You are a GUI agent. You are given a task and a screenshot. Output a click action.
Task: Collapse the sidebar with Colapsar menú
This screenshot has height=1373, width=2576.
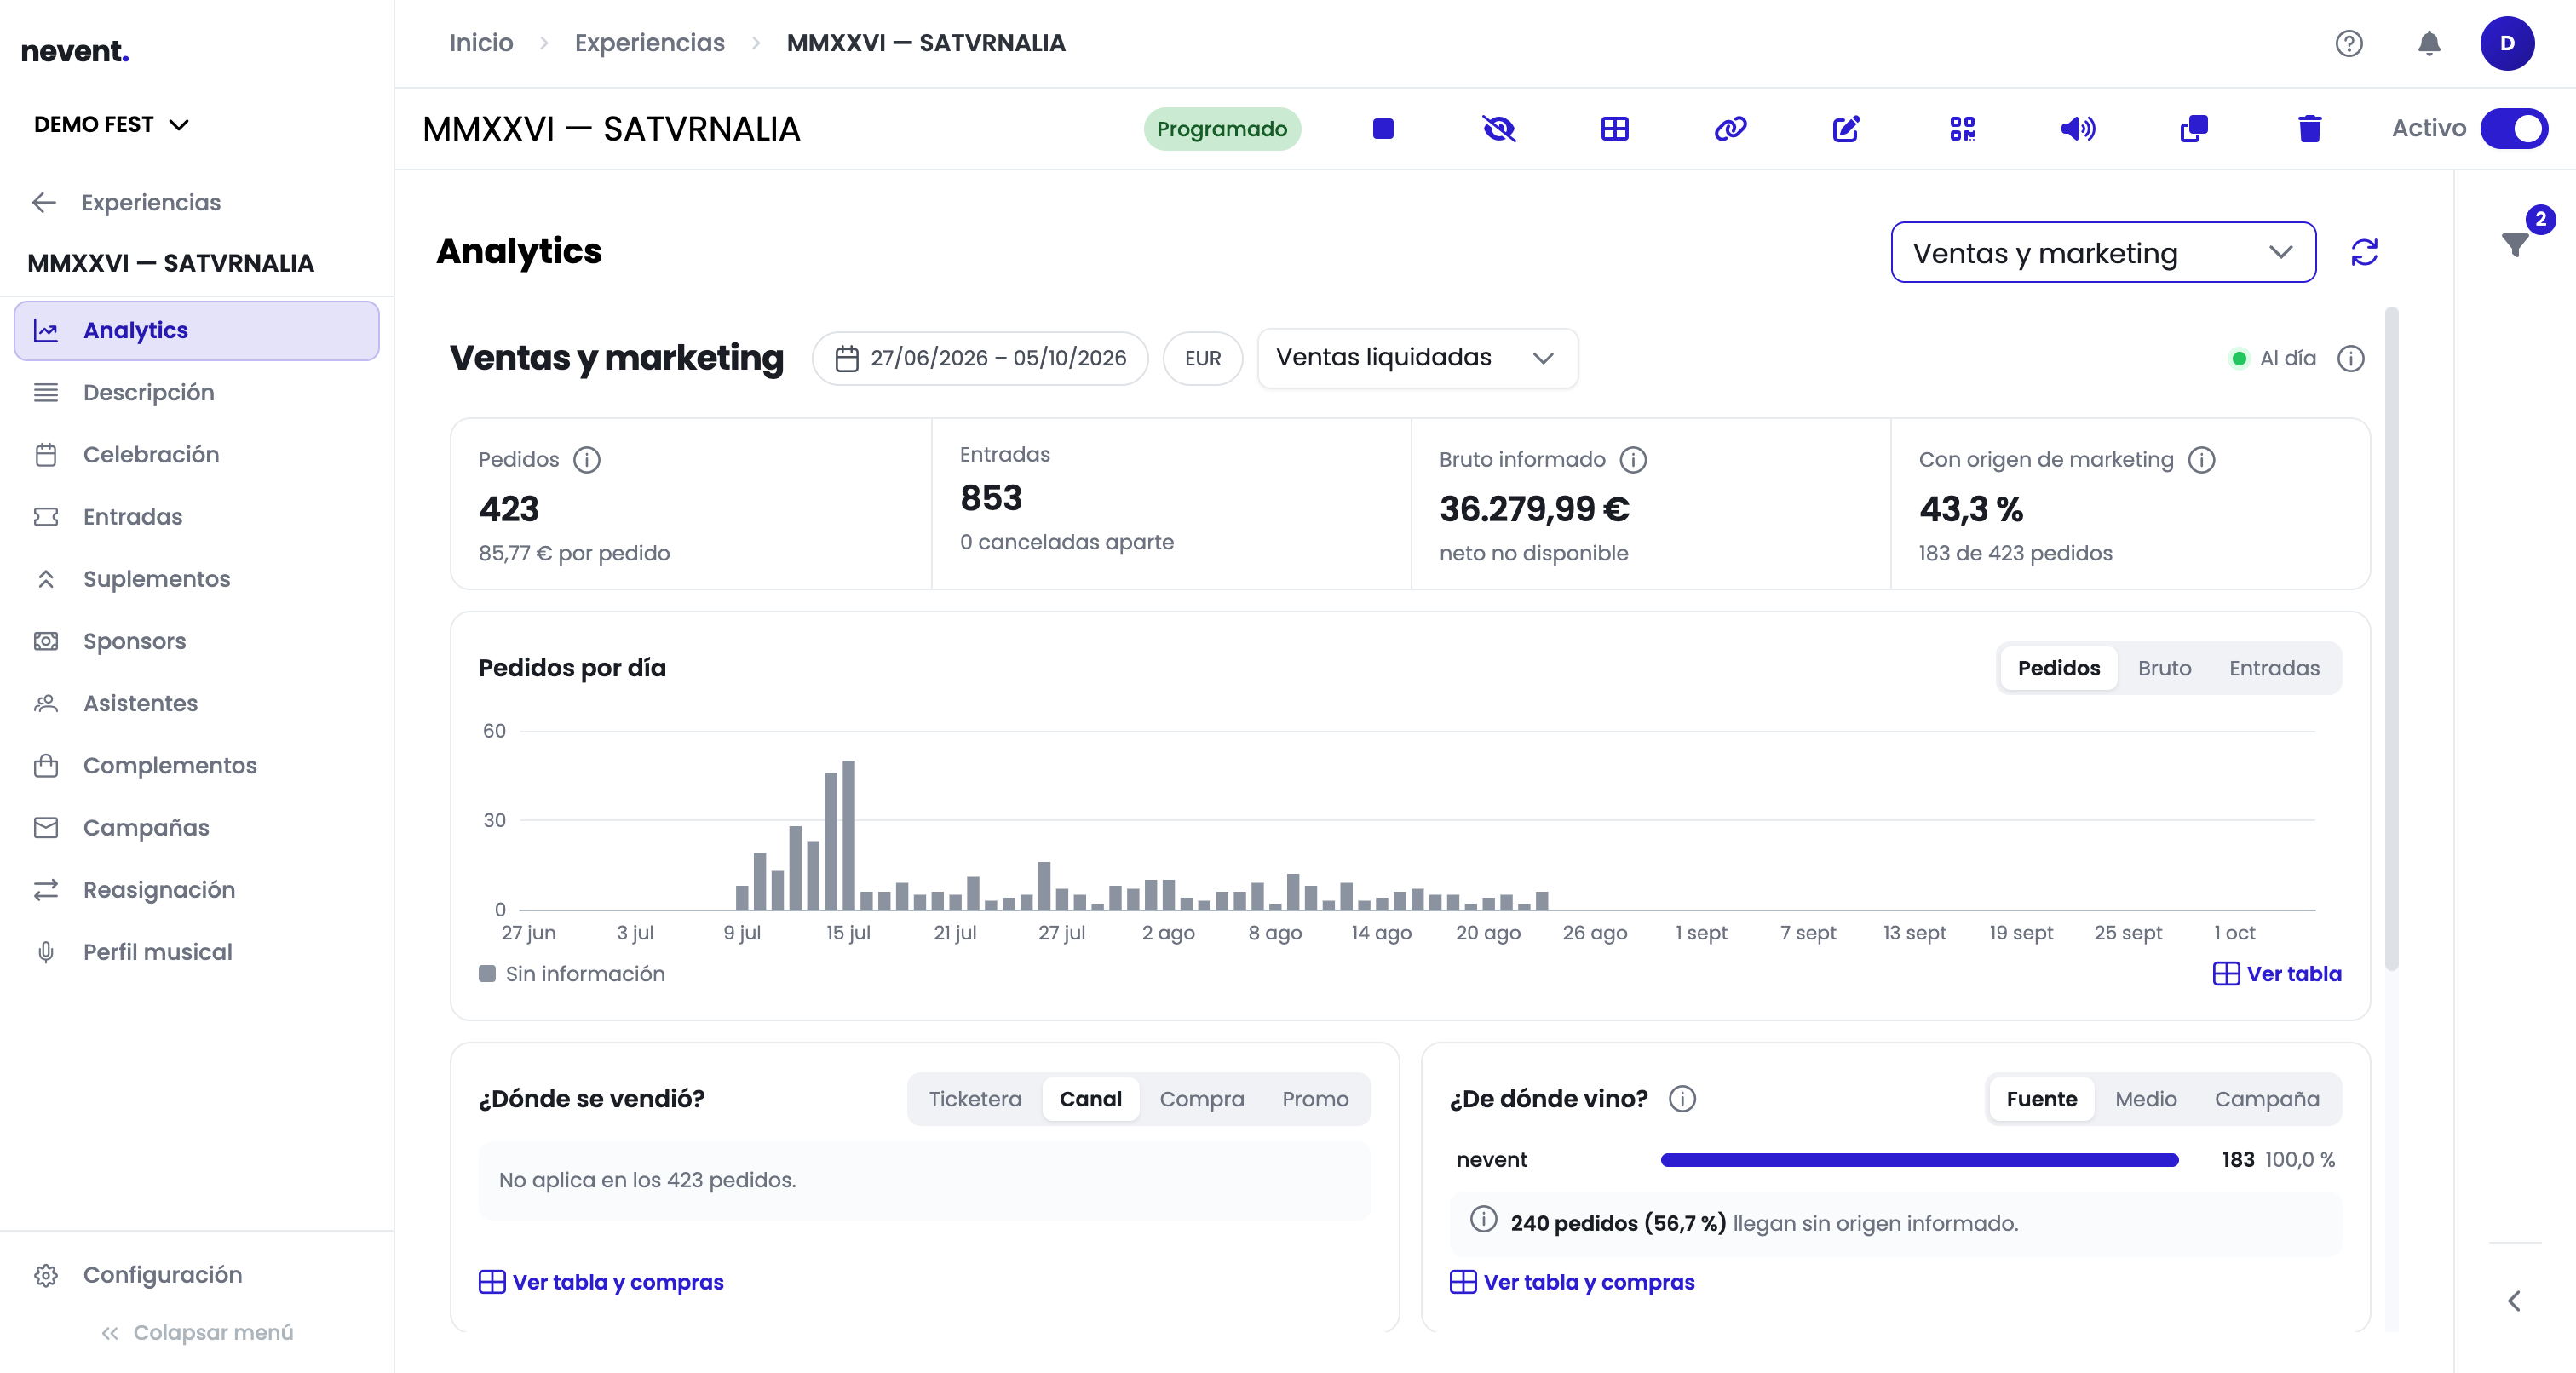[x=197, y=1333]
